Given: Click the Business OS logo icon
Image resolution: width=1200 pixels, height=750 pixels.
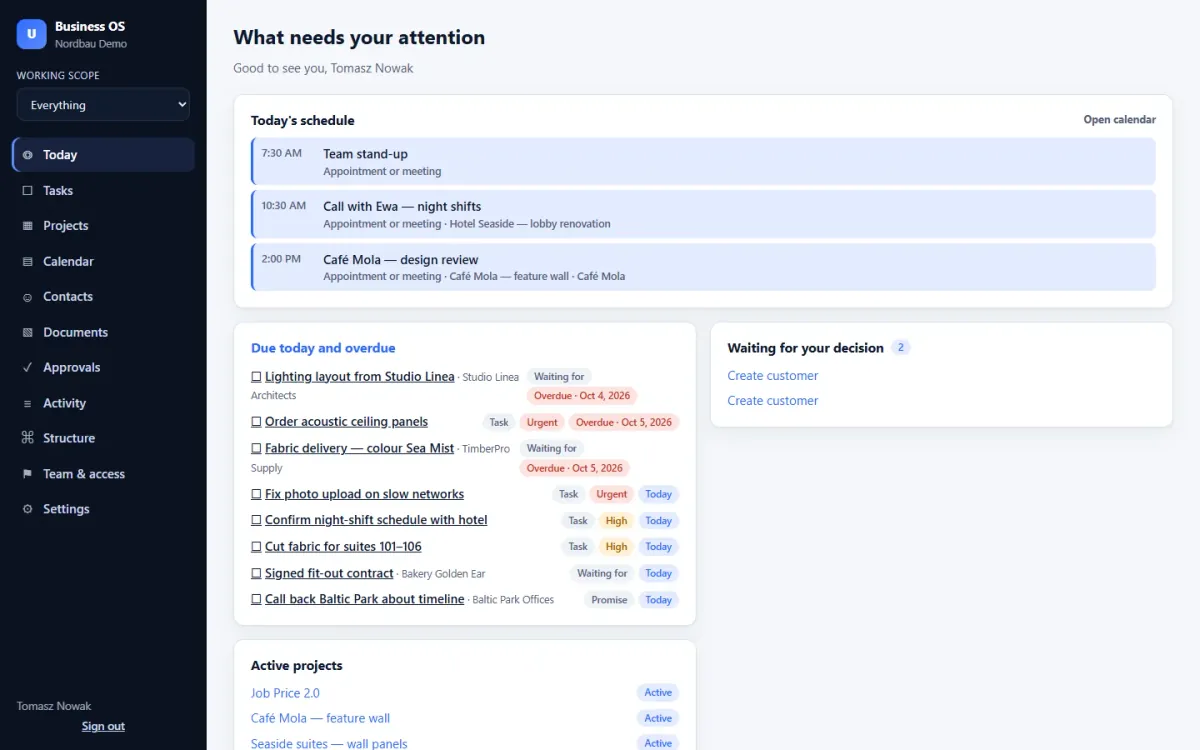Looking at the screenshot, I should point(31,34).
